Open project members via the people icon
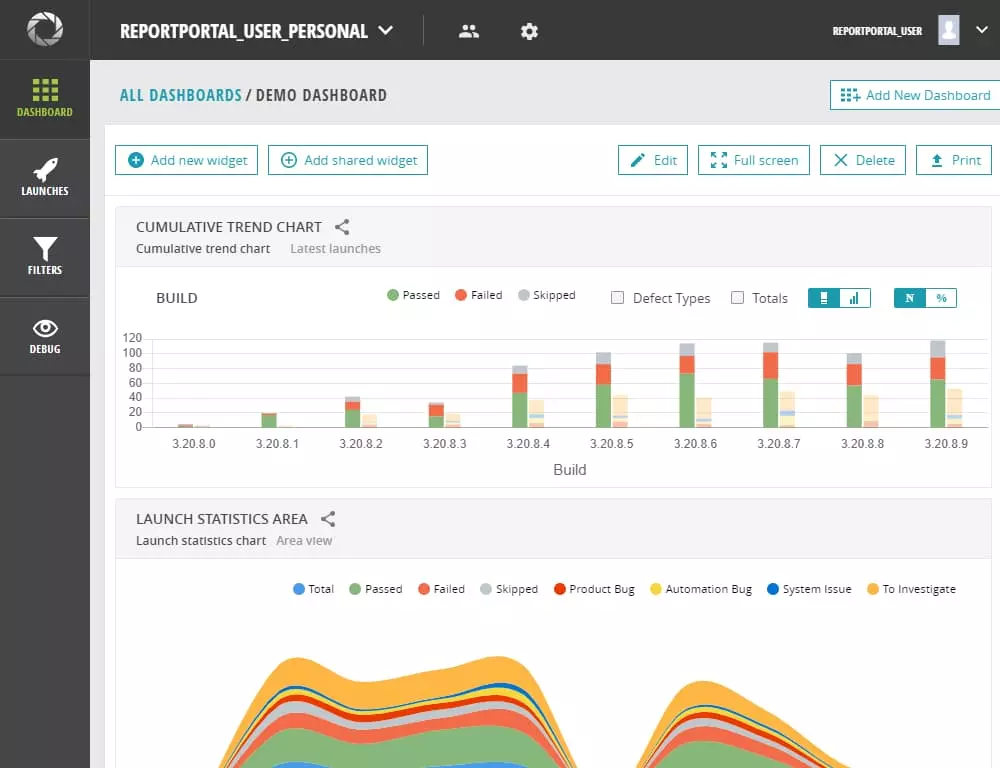 [x=469, y=31]
